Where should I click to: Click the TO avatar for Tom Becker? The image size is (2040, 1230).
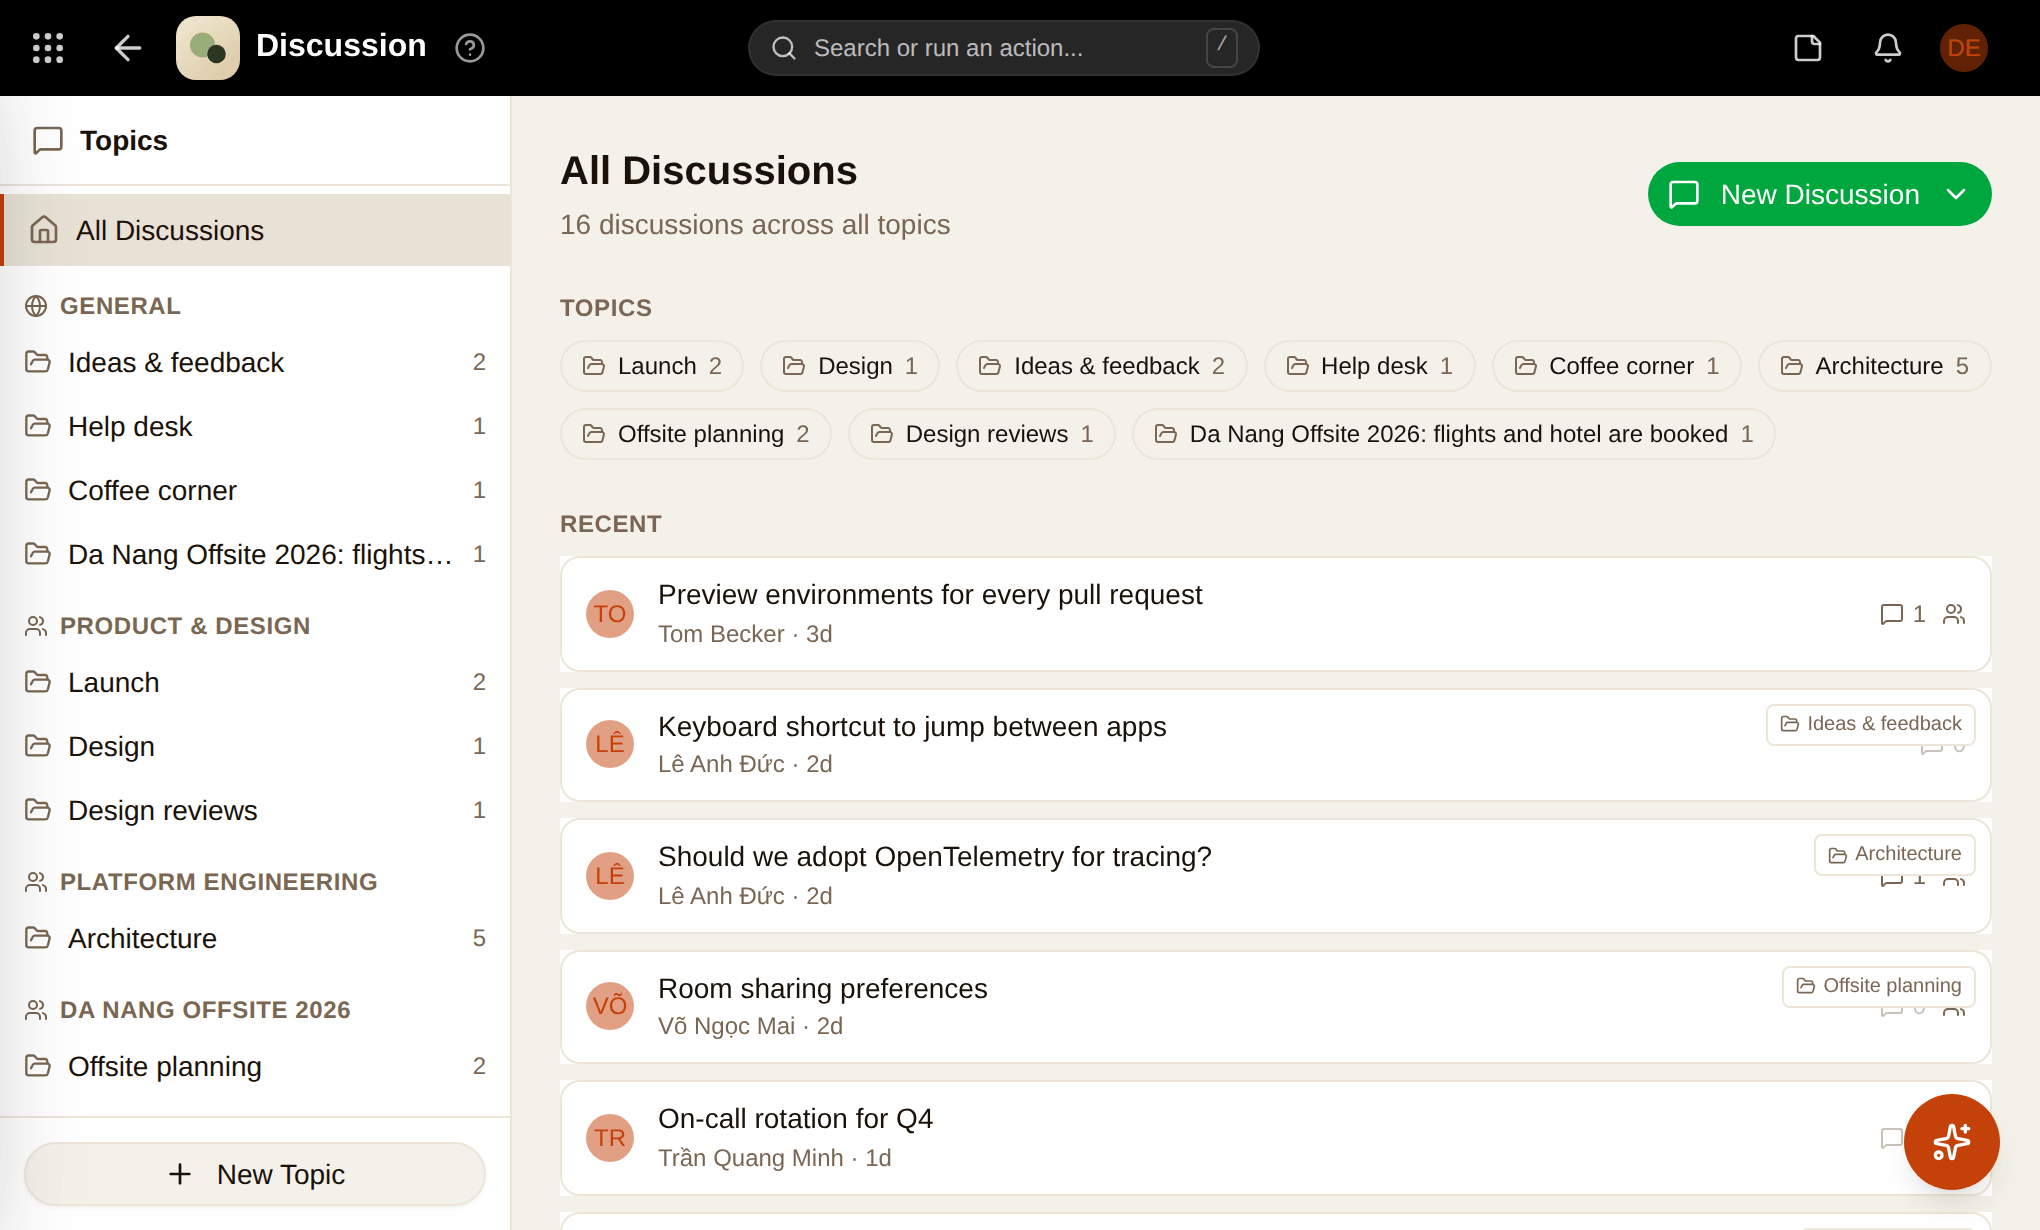(610, 614)
